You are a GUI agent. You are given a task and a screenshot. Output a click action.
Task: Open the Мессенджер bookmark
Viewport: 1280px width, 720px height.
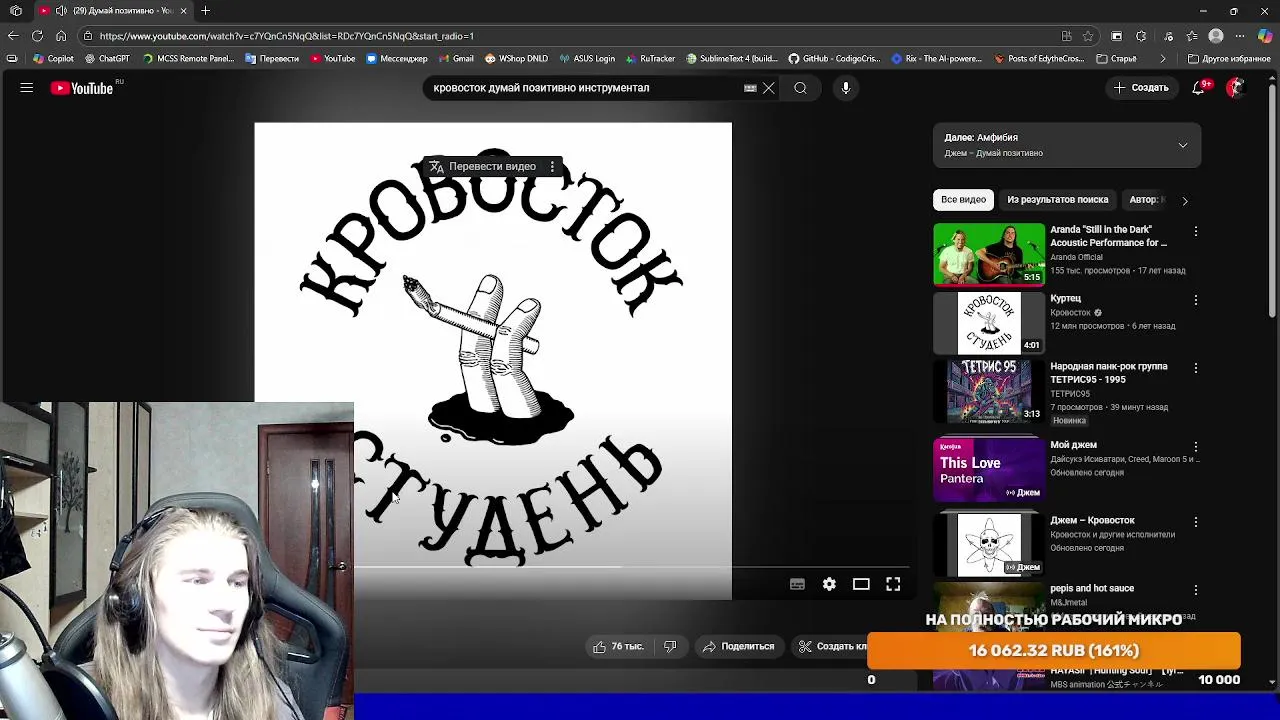tap(397, 59)
